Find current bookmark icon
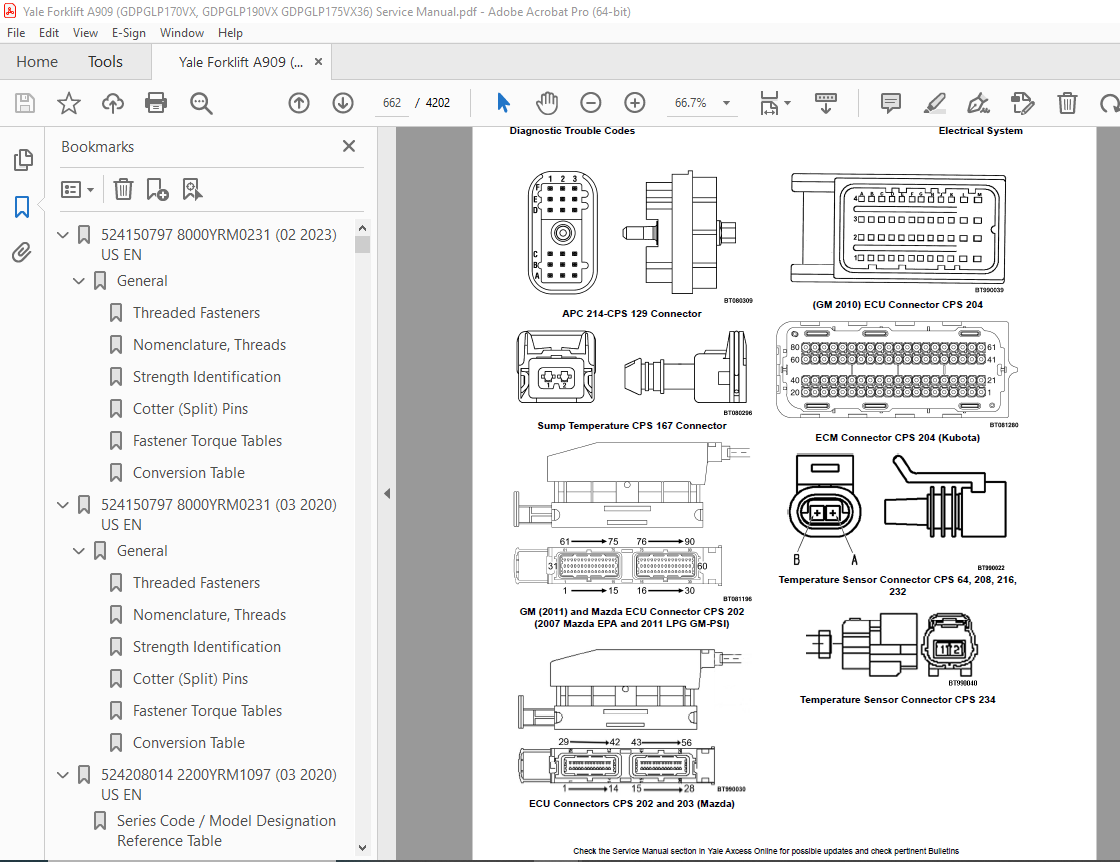This screenshot has height=862, width=1120. (192, 189)
